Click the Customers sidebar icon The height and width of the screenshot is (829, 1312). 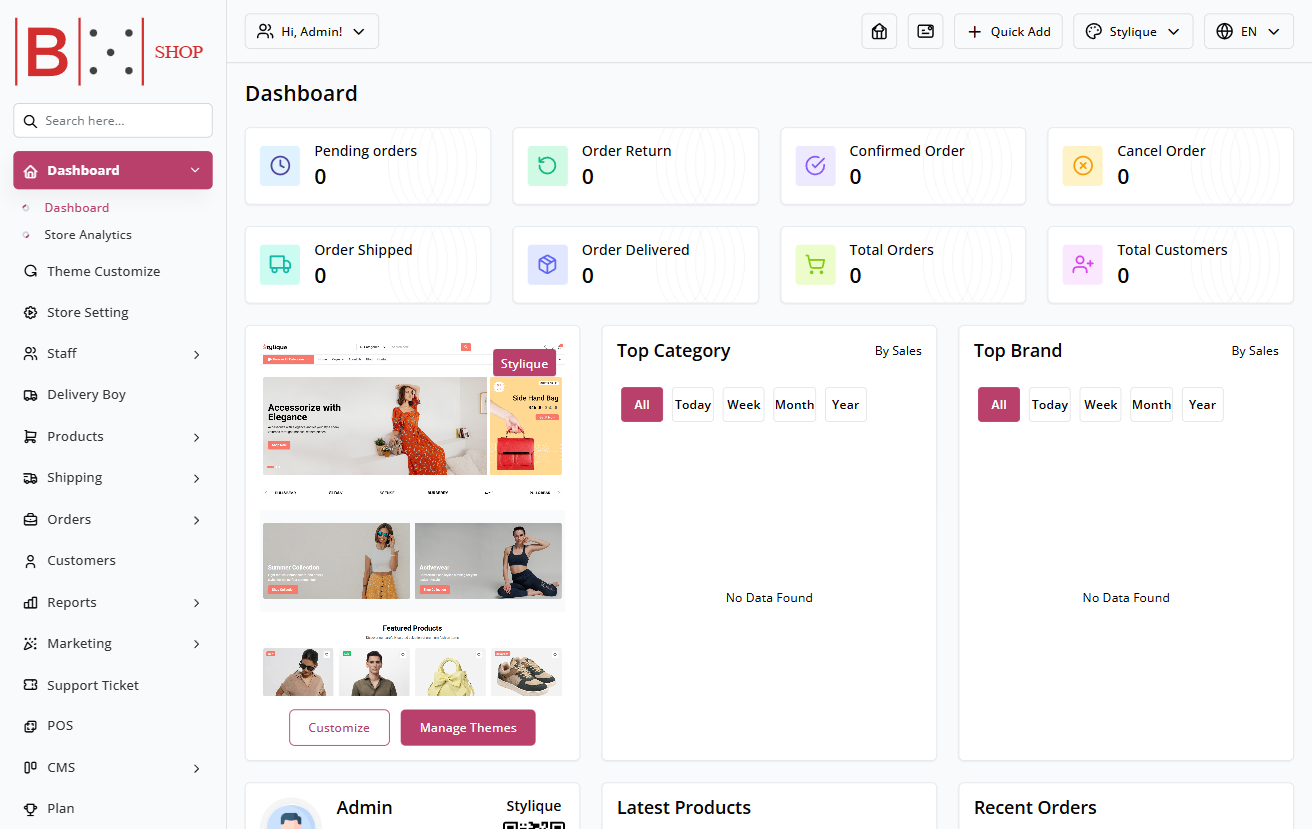pyautogui.click(x=29, y=560)
